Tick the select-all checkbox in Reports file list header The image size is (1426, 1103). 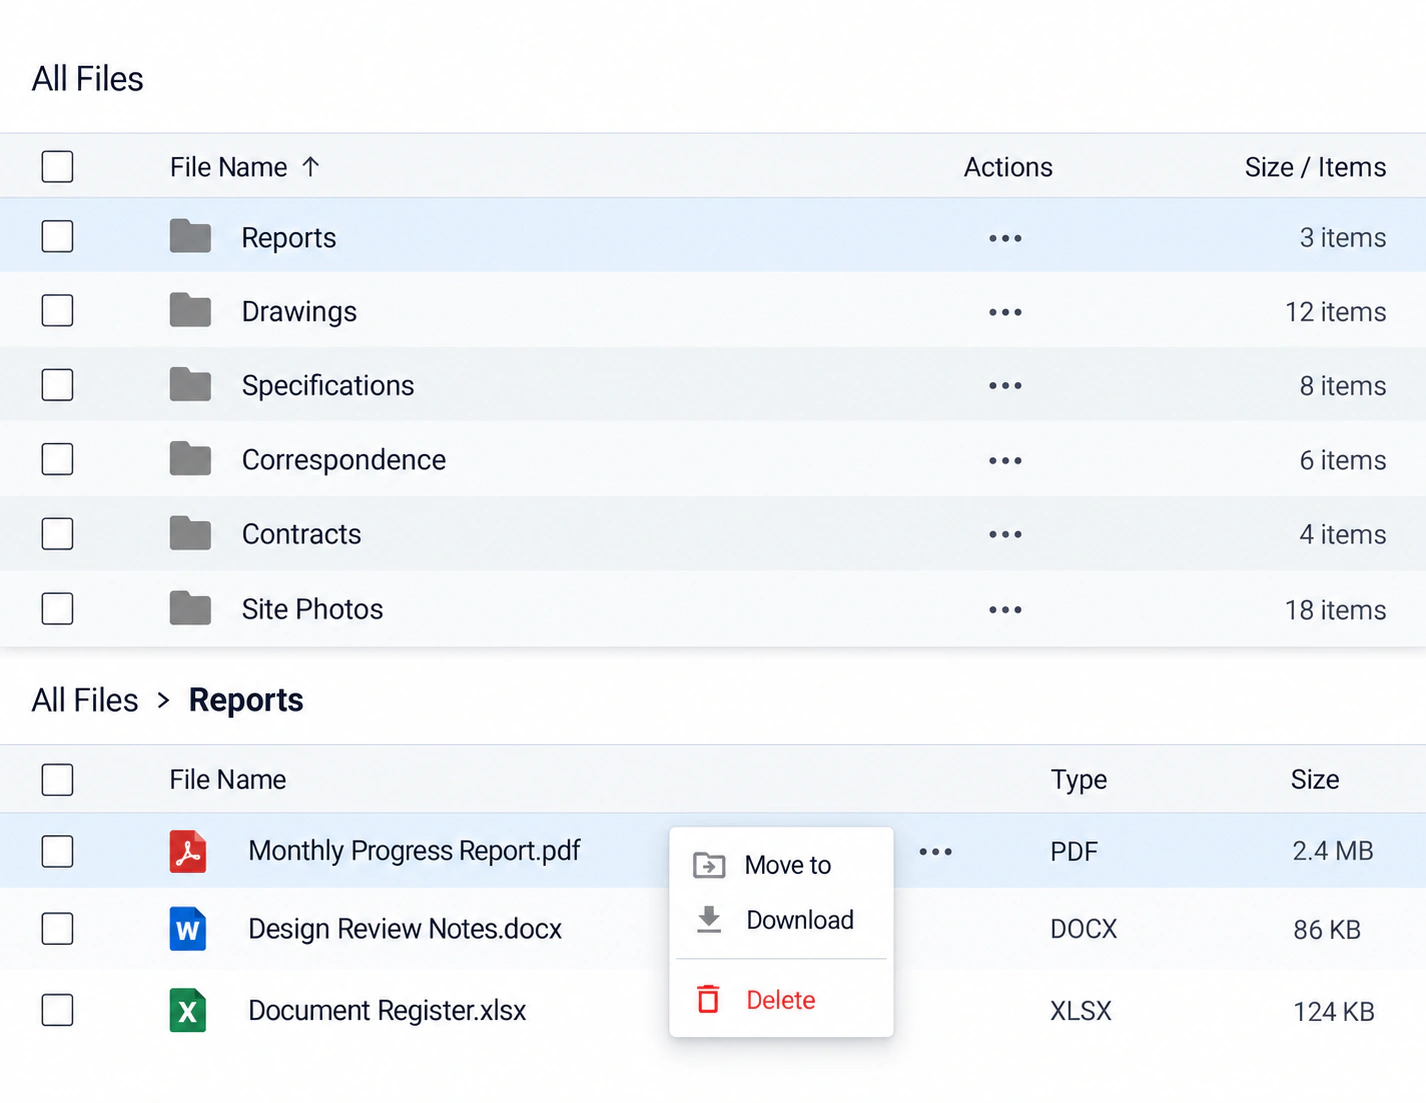point(57,779)
